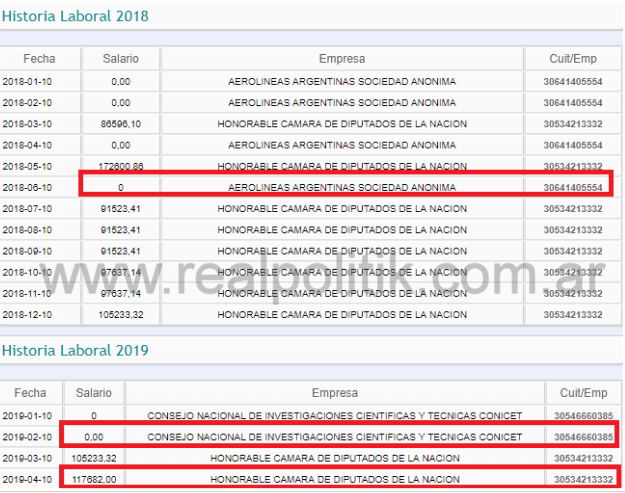Select CUIT 30546660385 in the 2019-01-10 row

point(584,416)
